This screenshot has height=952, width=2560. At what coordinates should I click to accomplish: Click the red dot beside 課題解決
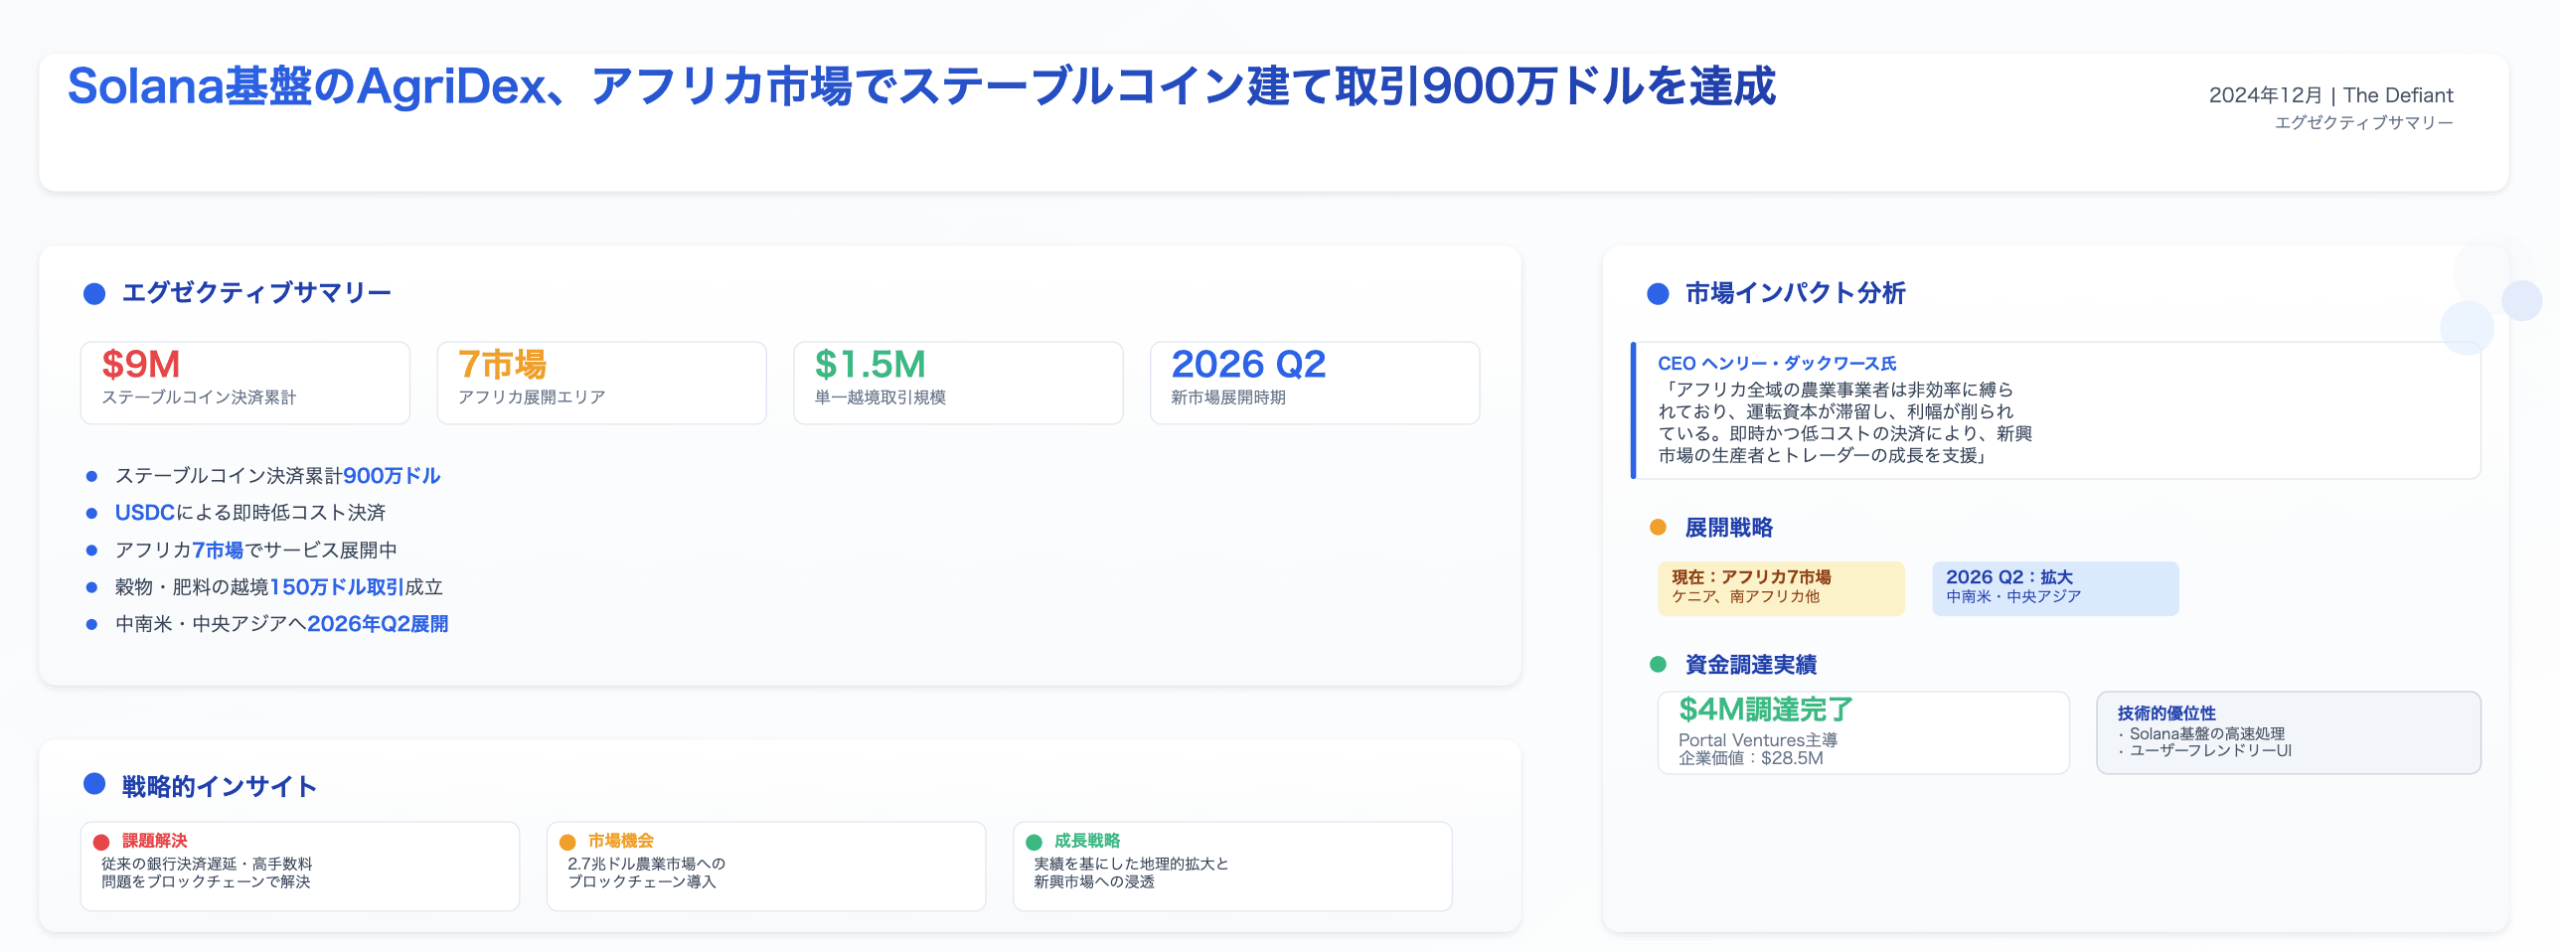[x=101, y=842]
